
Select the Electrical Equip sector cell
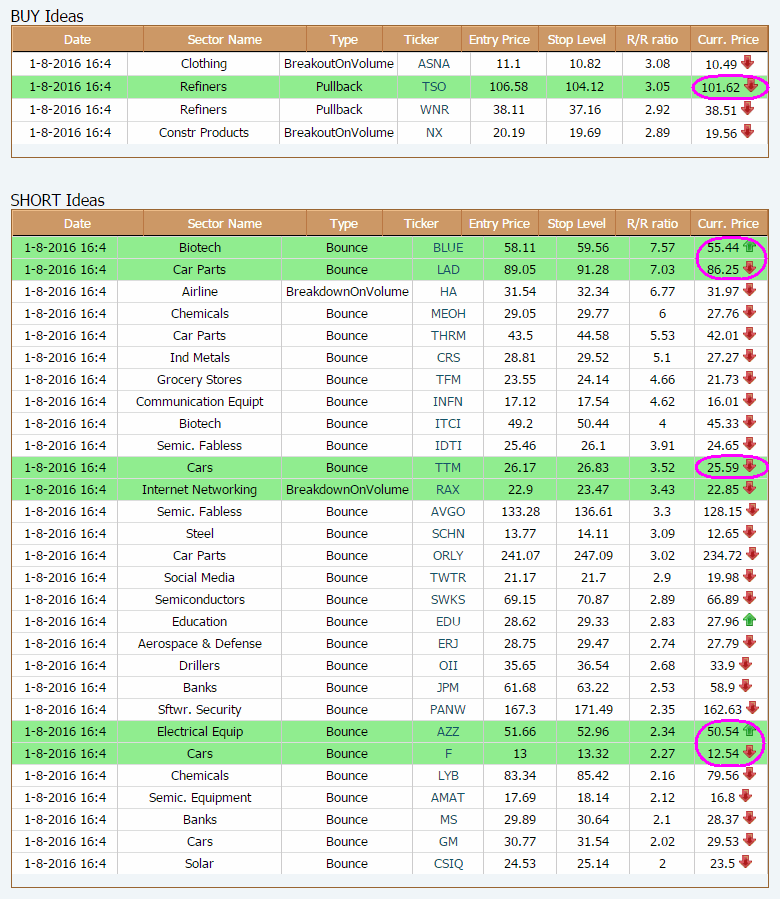[x=200, y=732]
